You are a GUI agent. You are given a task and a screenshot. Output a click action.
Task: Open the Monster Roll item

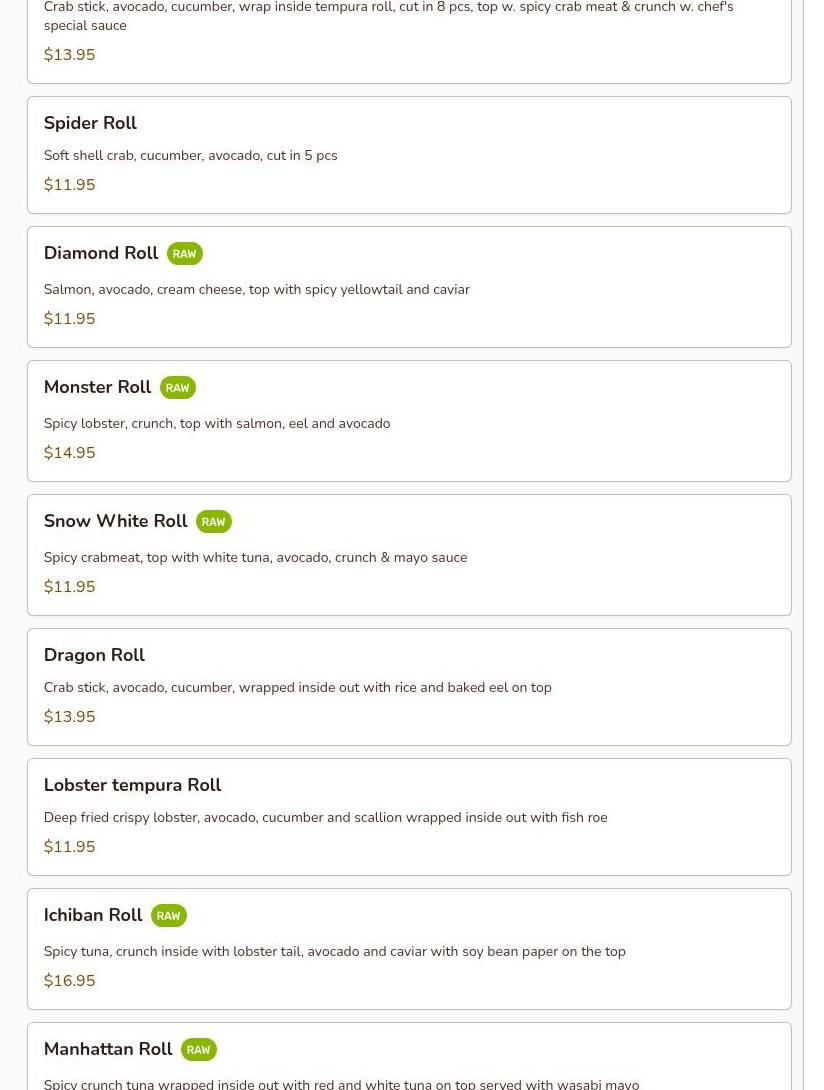(97, 387)
